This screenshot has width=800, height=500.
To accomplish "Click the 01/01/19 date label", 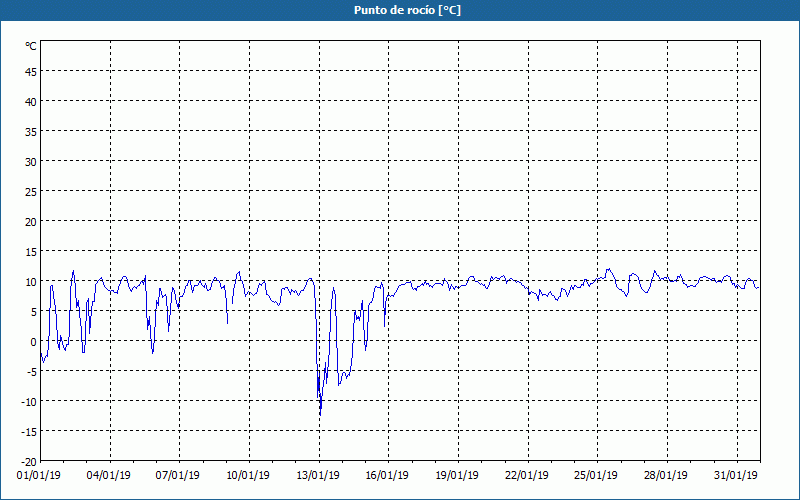I will click(x=39, y=476).
